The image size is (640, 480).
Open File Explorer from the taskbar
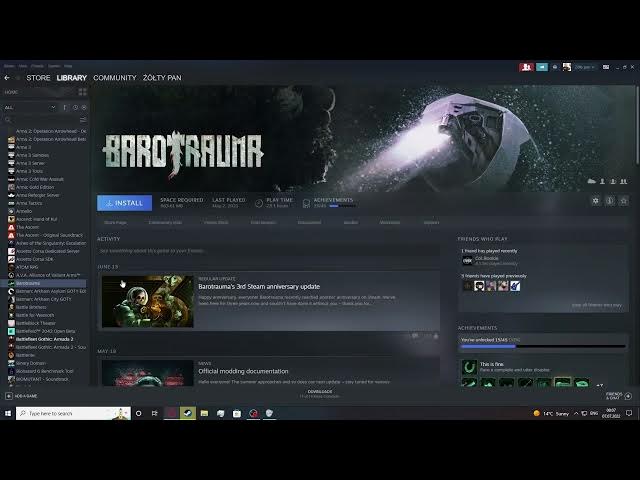204,413
